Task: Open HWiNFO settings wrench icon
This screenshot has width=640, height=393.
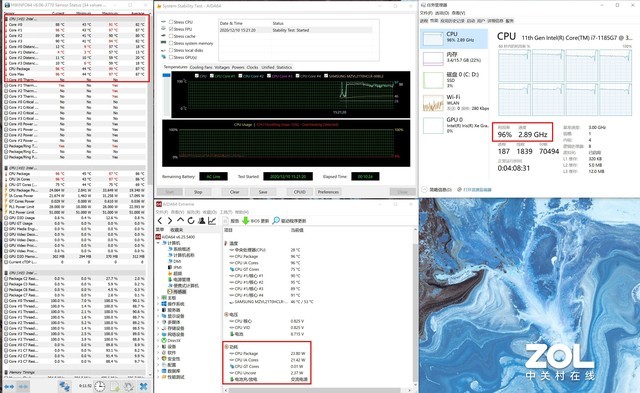Action: pos(129,386)
